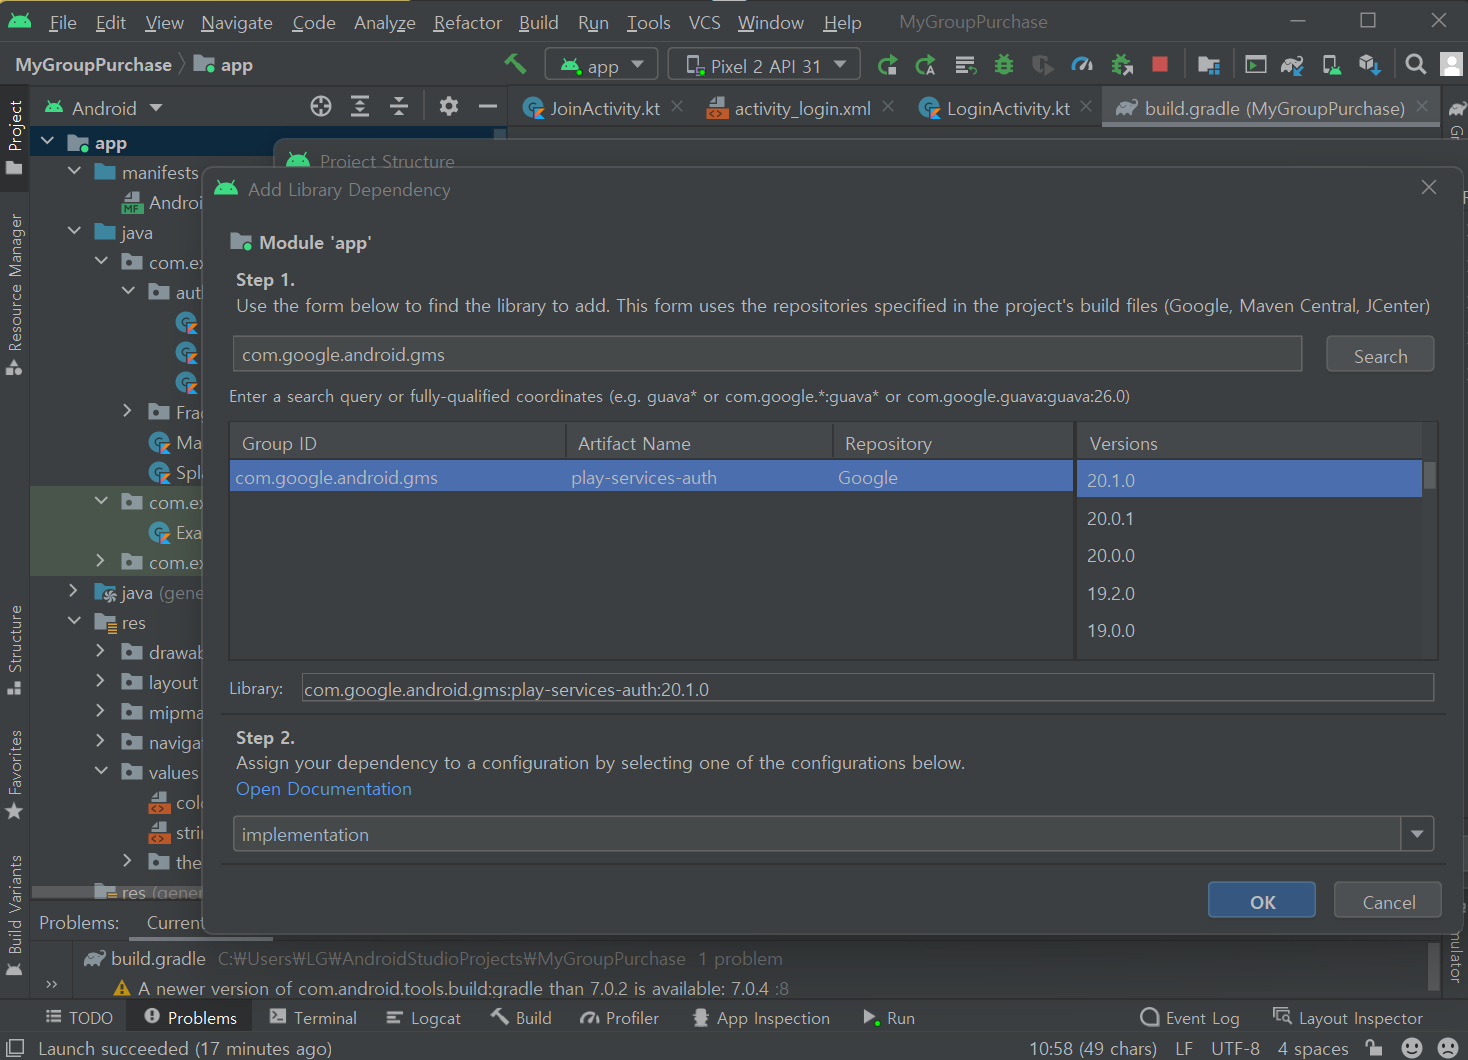Open Project panel settings gear
The image size is (1468, 1060).
[x=449, y=107]
